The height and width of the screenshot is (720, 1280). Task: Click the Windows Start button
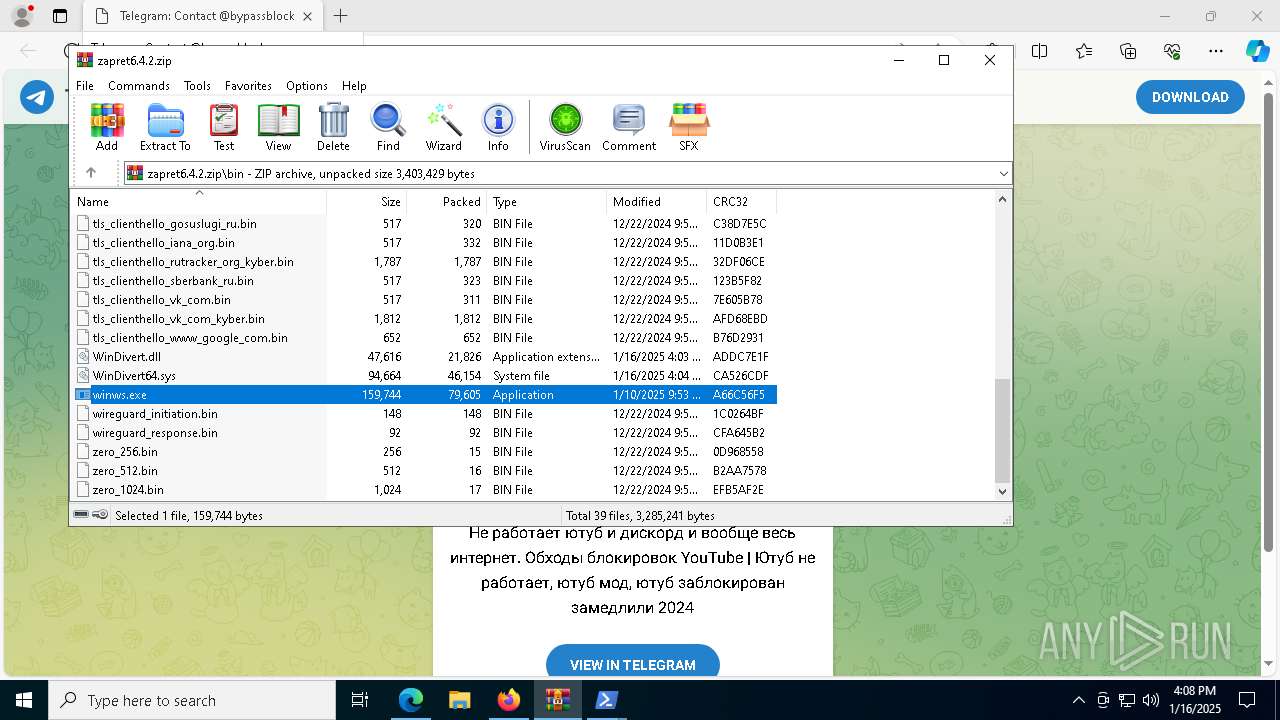(24, 700)
